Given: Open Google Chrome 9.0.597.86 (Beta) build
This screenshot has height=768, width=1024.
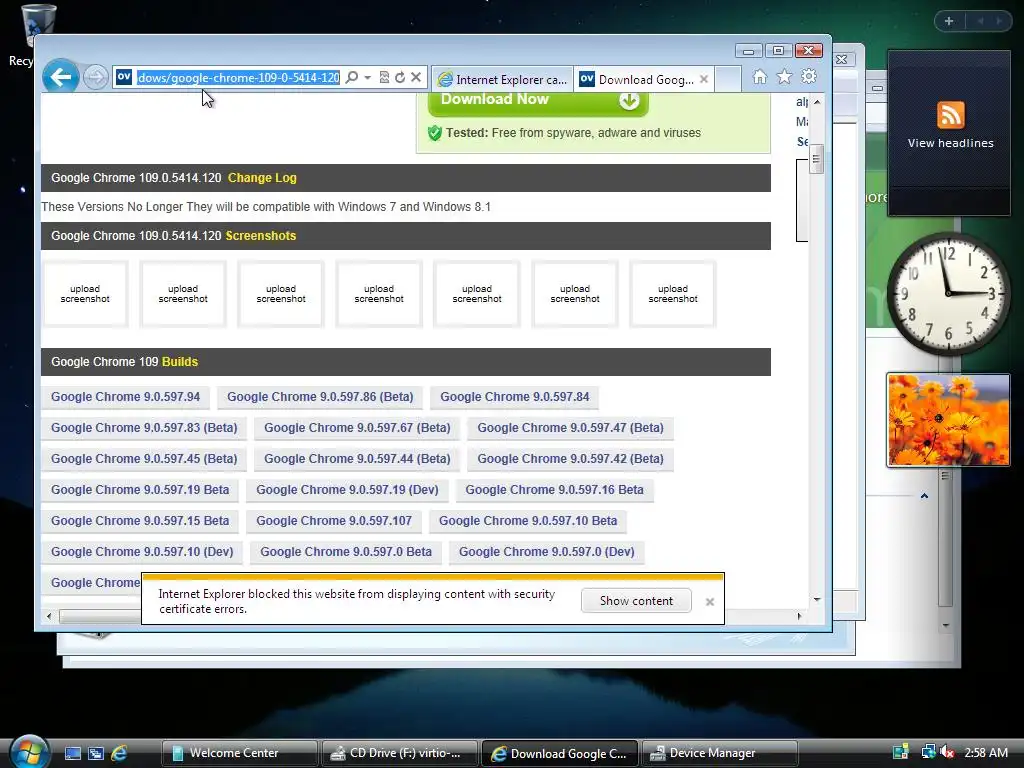Looking at the screenshot, I should click(x=320, y=397).
